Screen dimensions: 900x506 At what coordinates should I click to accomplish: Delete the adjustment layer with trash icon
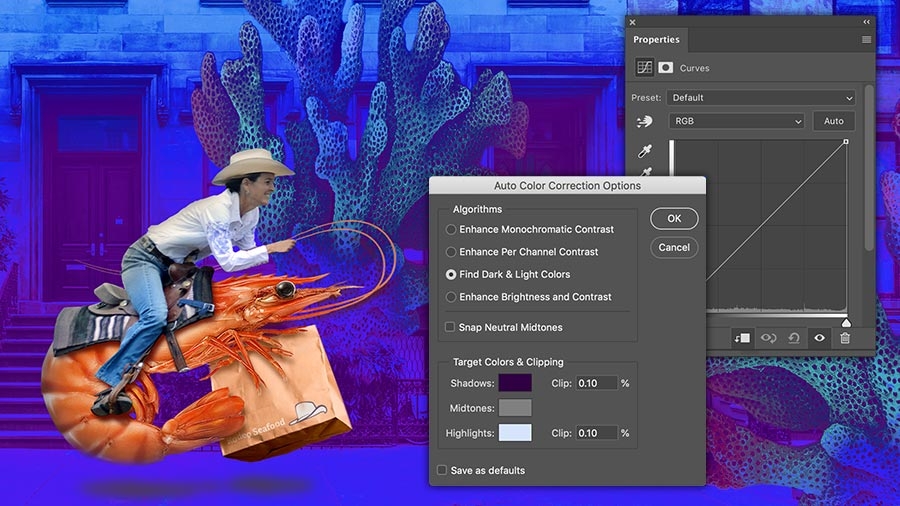(x=845, y=338)
